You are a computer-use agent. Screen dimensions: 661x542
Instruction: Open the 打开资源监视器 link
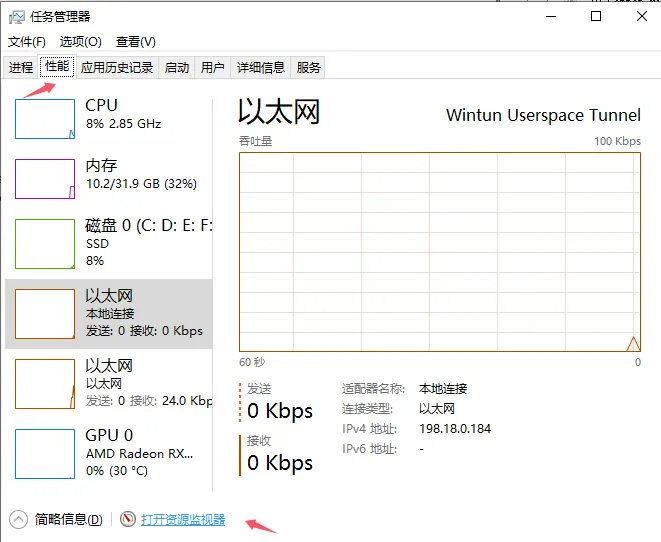coord(183,519)
